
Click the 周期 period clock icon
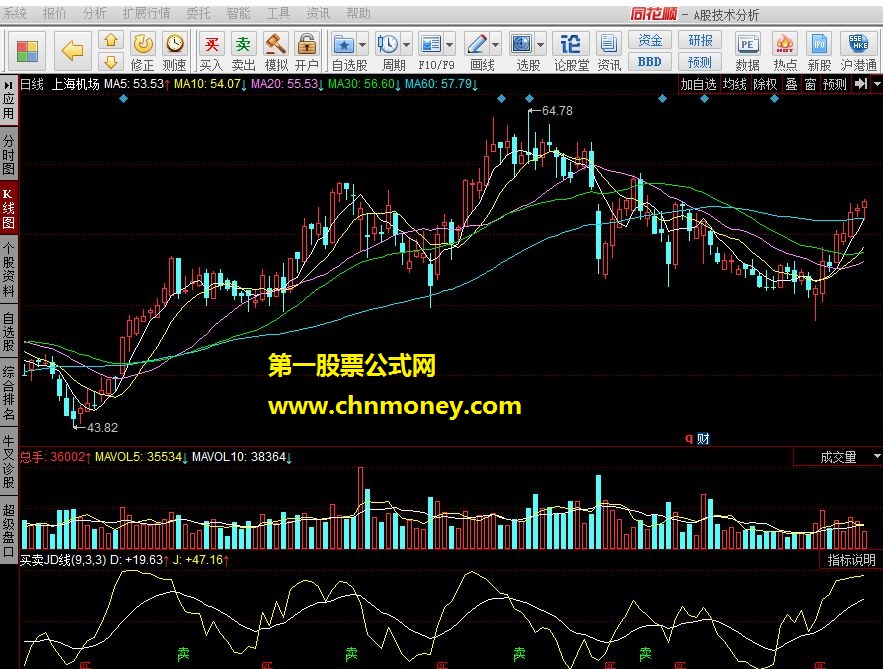tap(387, 44)
